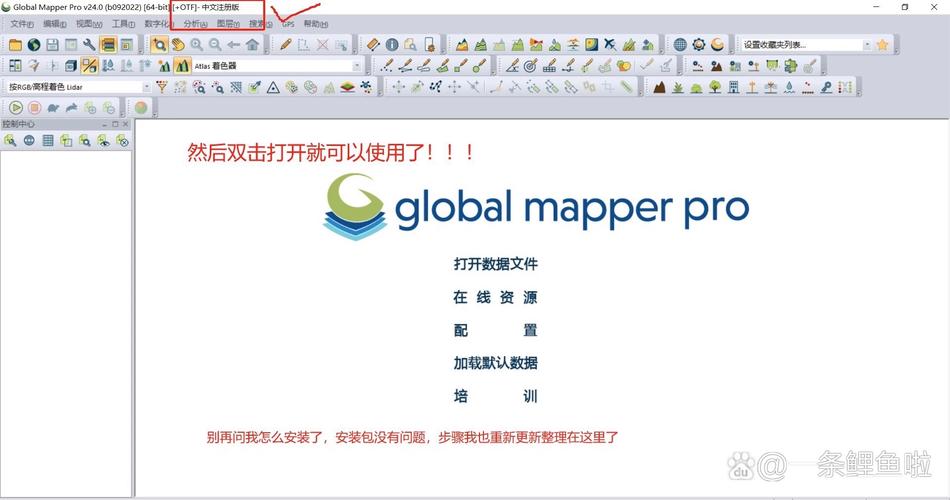
Task: Click the water drop feature icon
Action: tap(789, 87)
